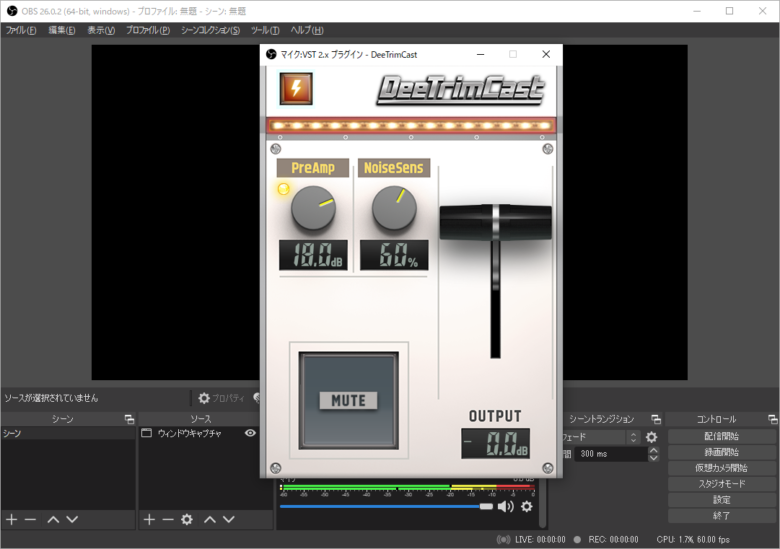
Task: Open source properties gear in the sources panel
Action: [x=186, y=519]
